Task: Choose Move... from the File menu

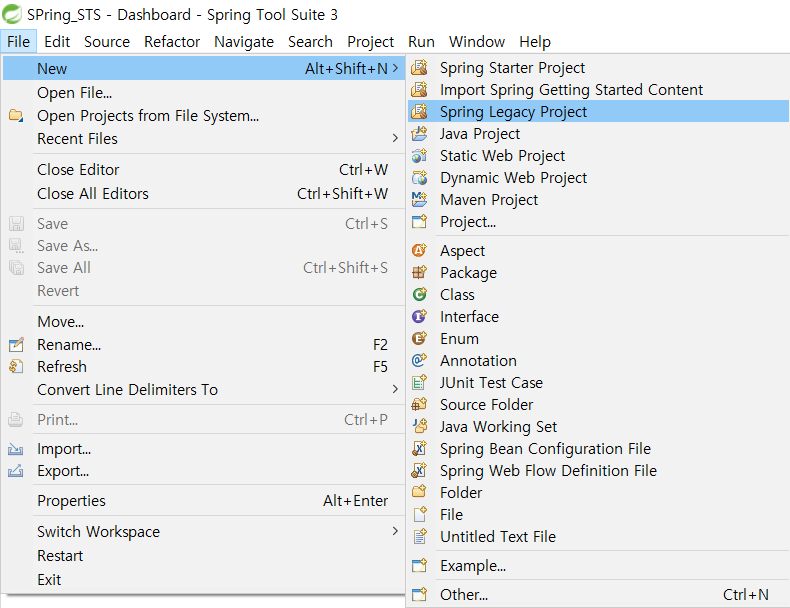Action: [204, 321]
